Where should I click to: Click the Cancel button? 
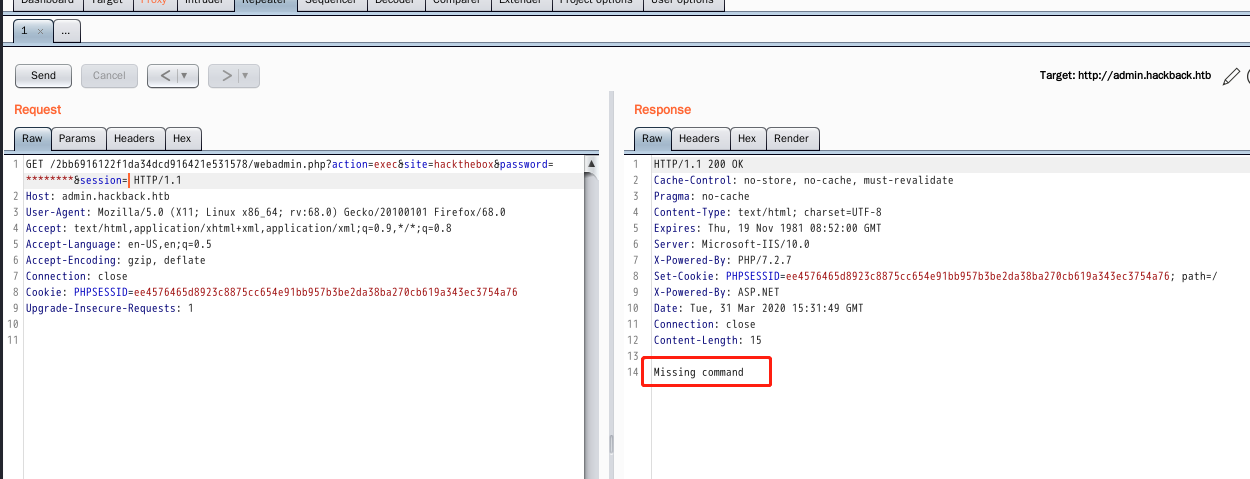[x=109, y=75]
